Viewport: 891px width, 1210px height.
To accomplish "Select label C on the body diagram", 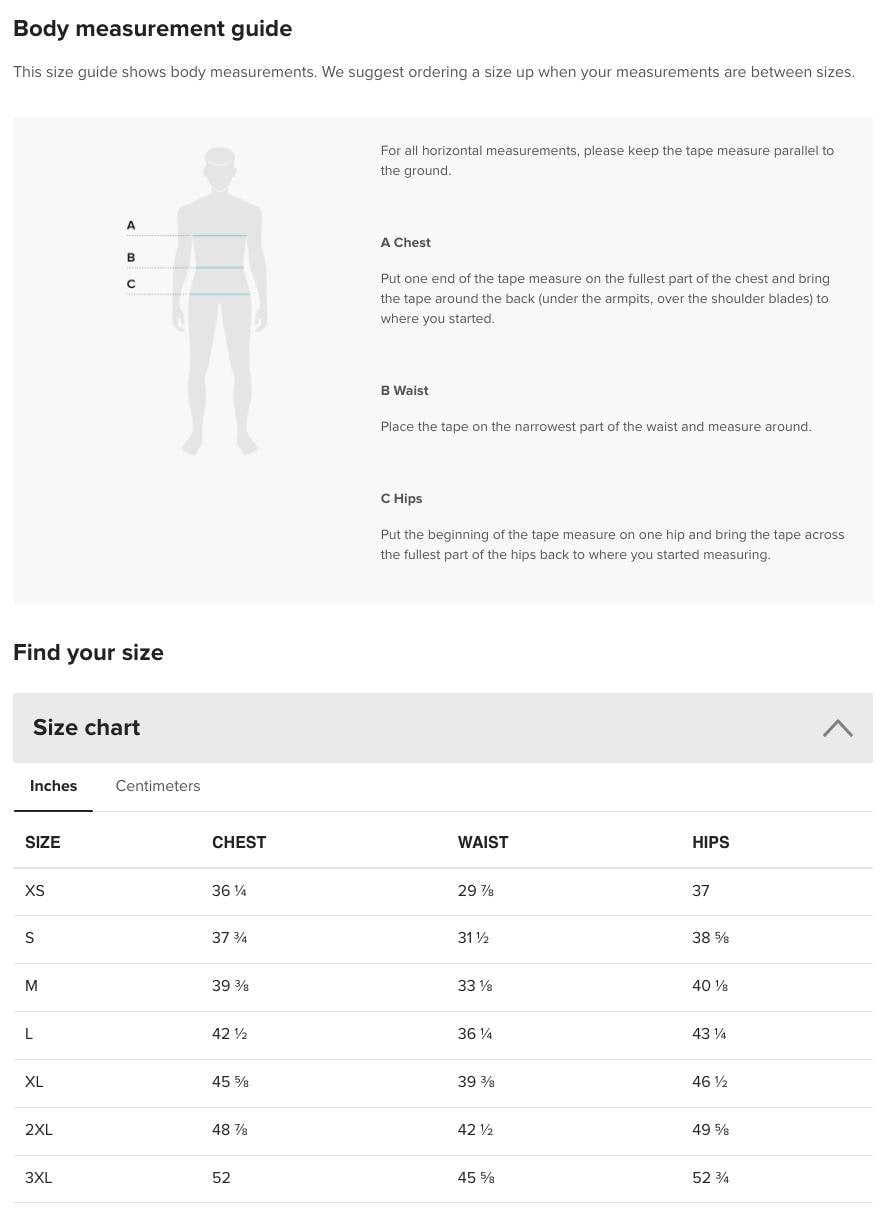I will click(x=131, y=284).
